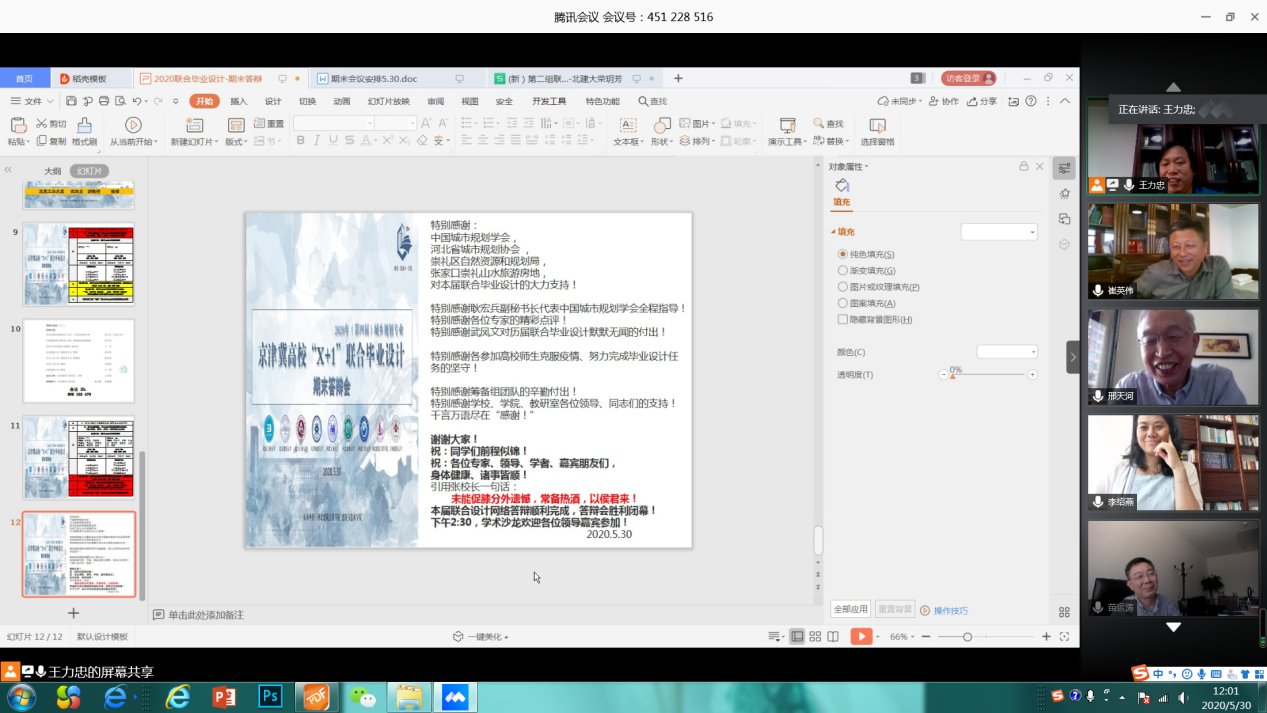Open the 66% zoom level dropdown

click(x=901, y=637)
